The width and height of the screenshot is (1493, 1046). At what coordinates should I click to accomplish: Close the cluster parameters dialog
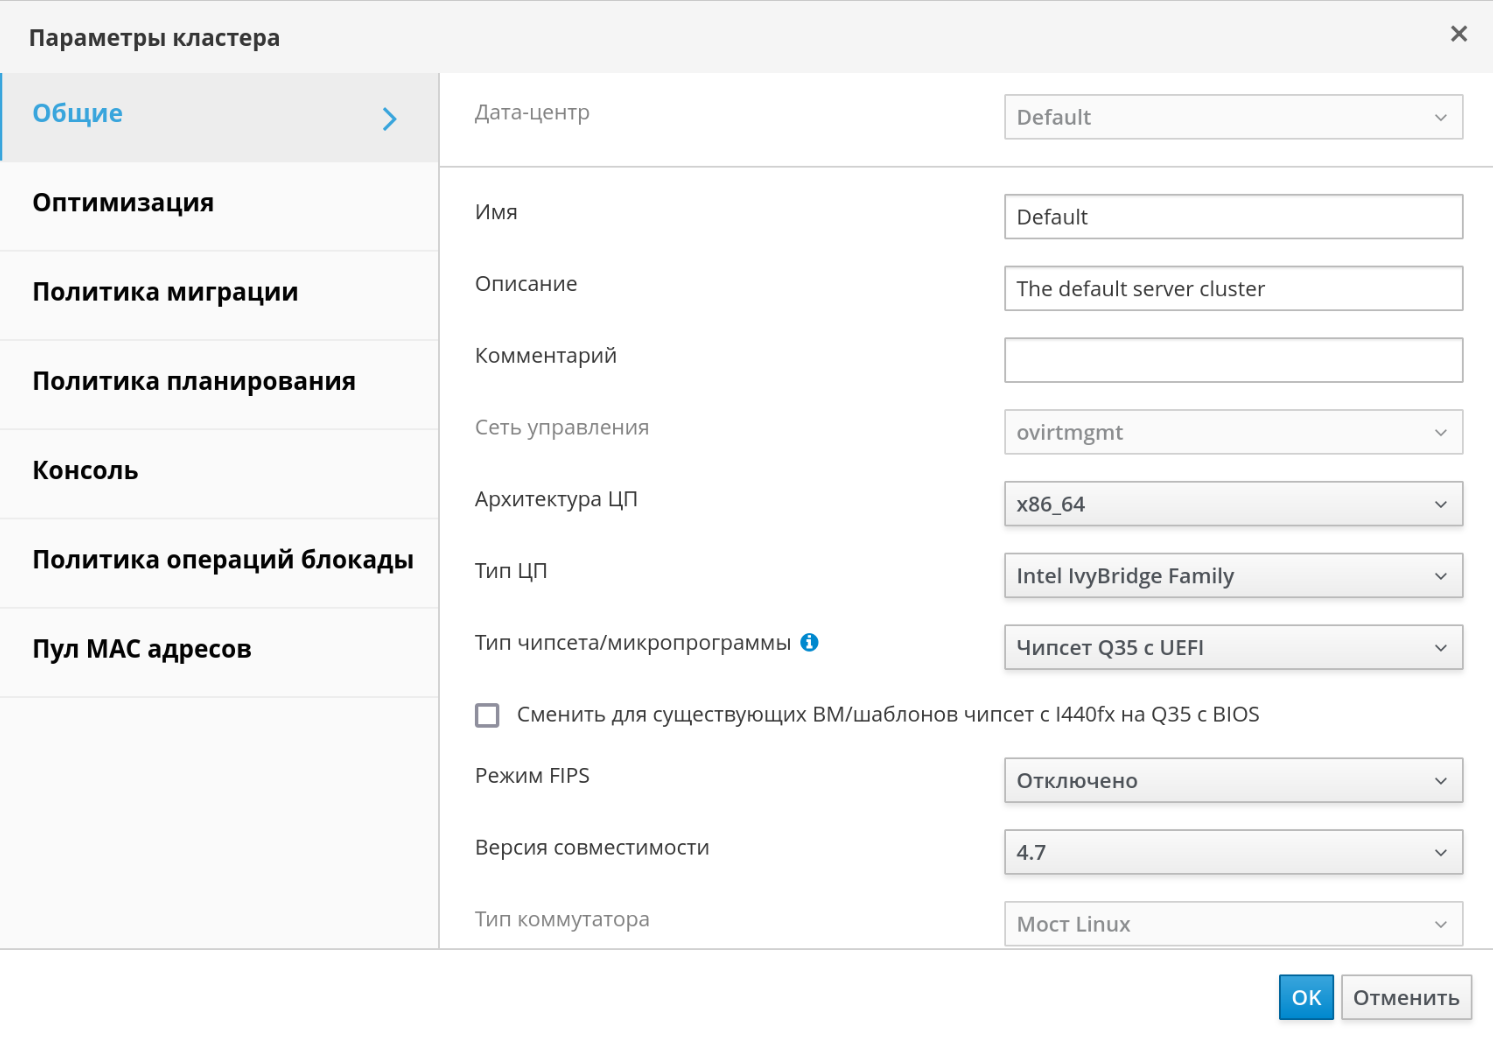(1458, 35)
